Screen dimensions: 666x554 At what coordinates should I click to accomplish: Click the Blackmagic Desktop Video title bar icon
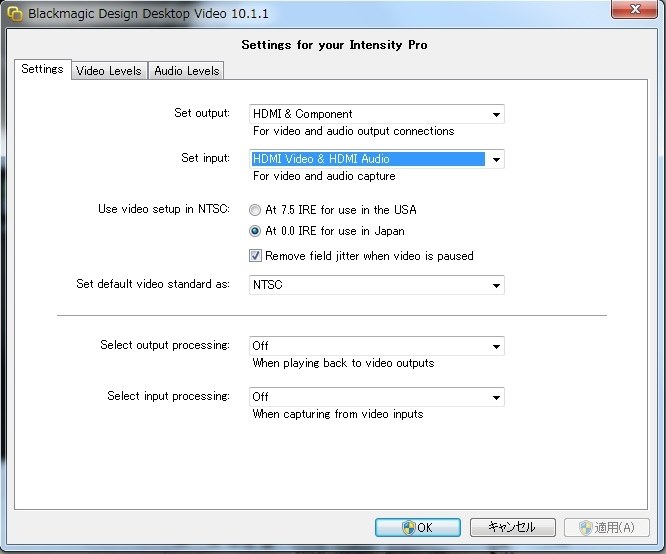[x=15, y=13]
